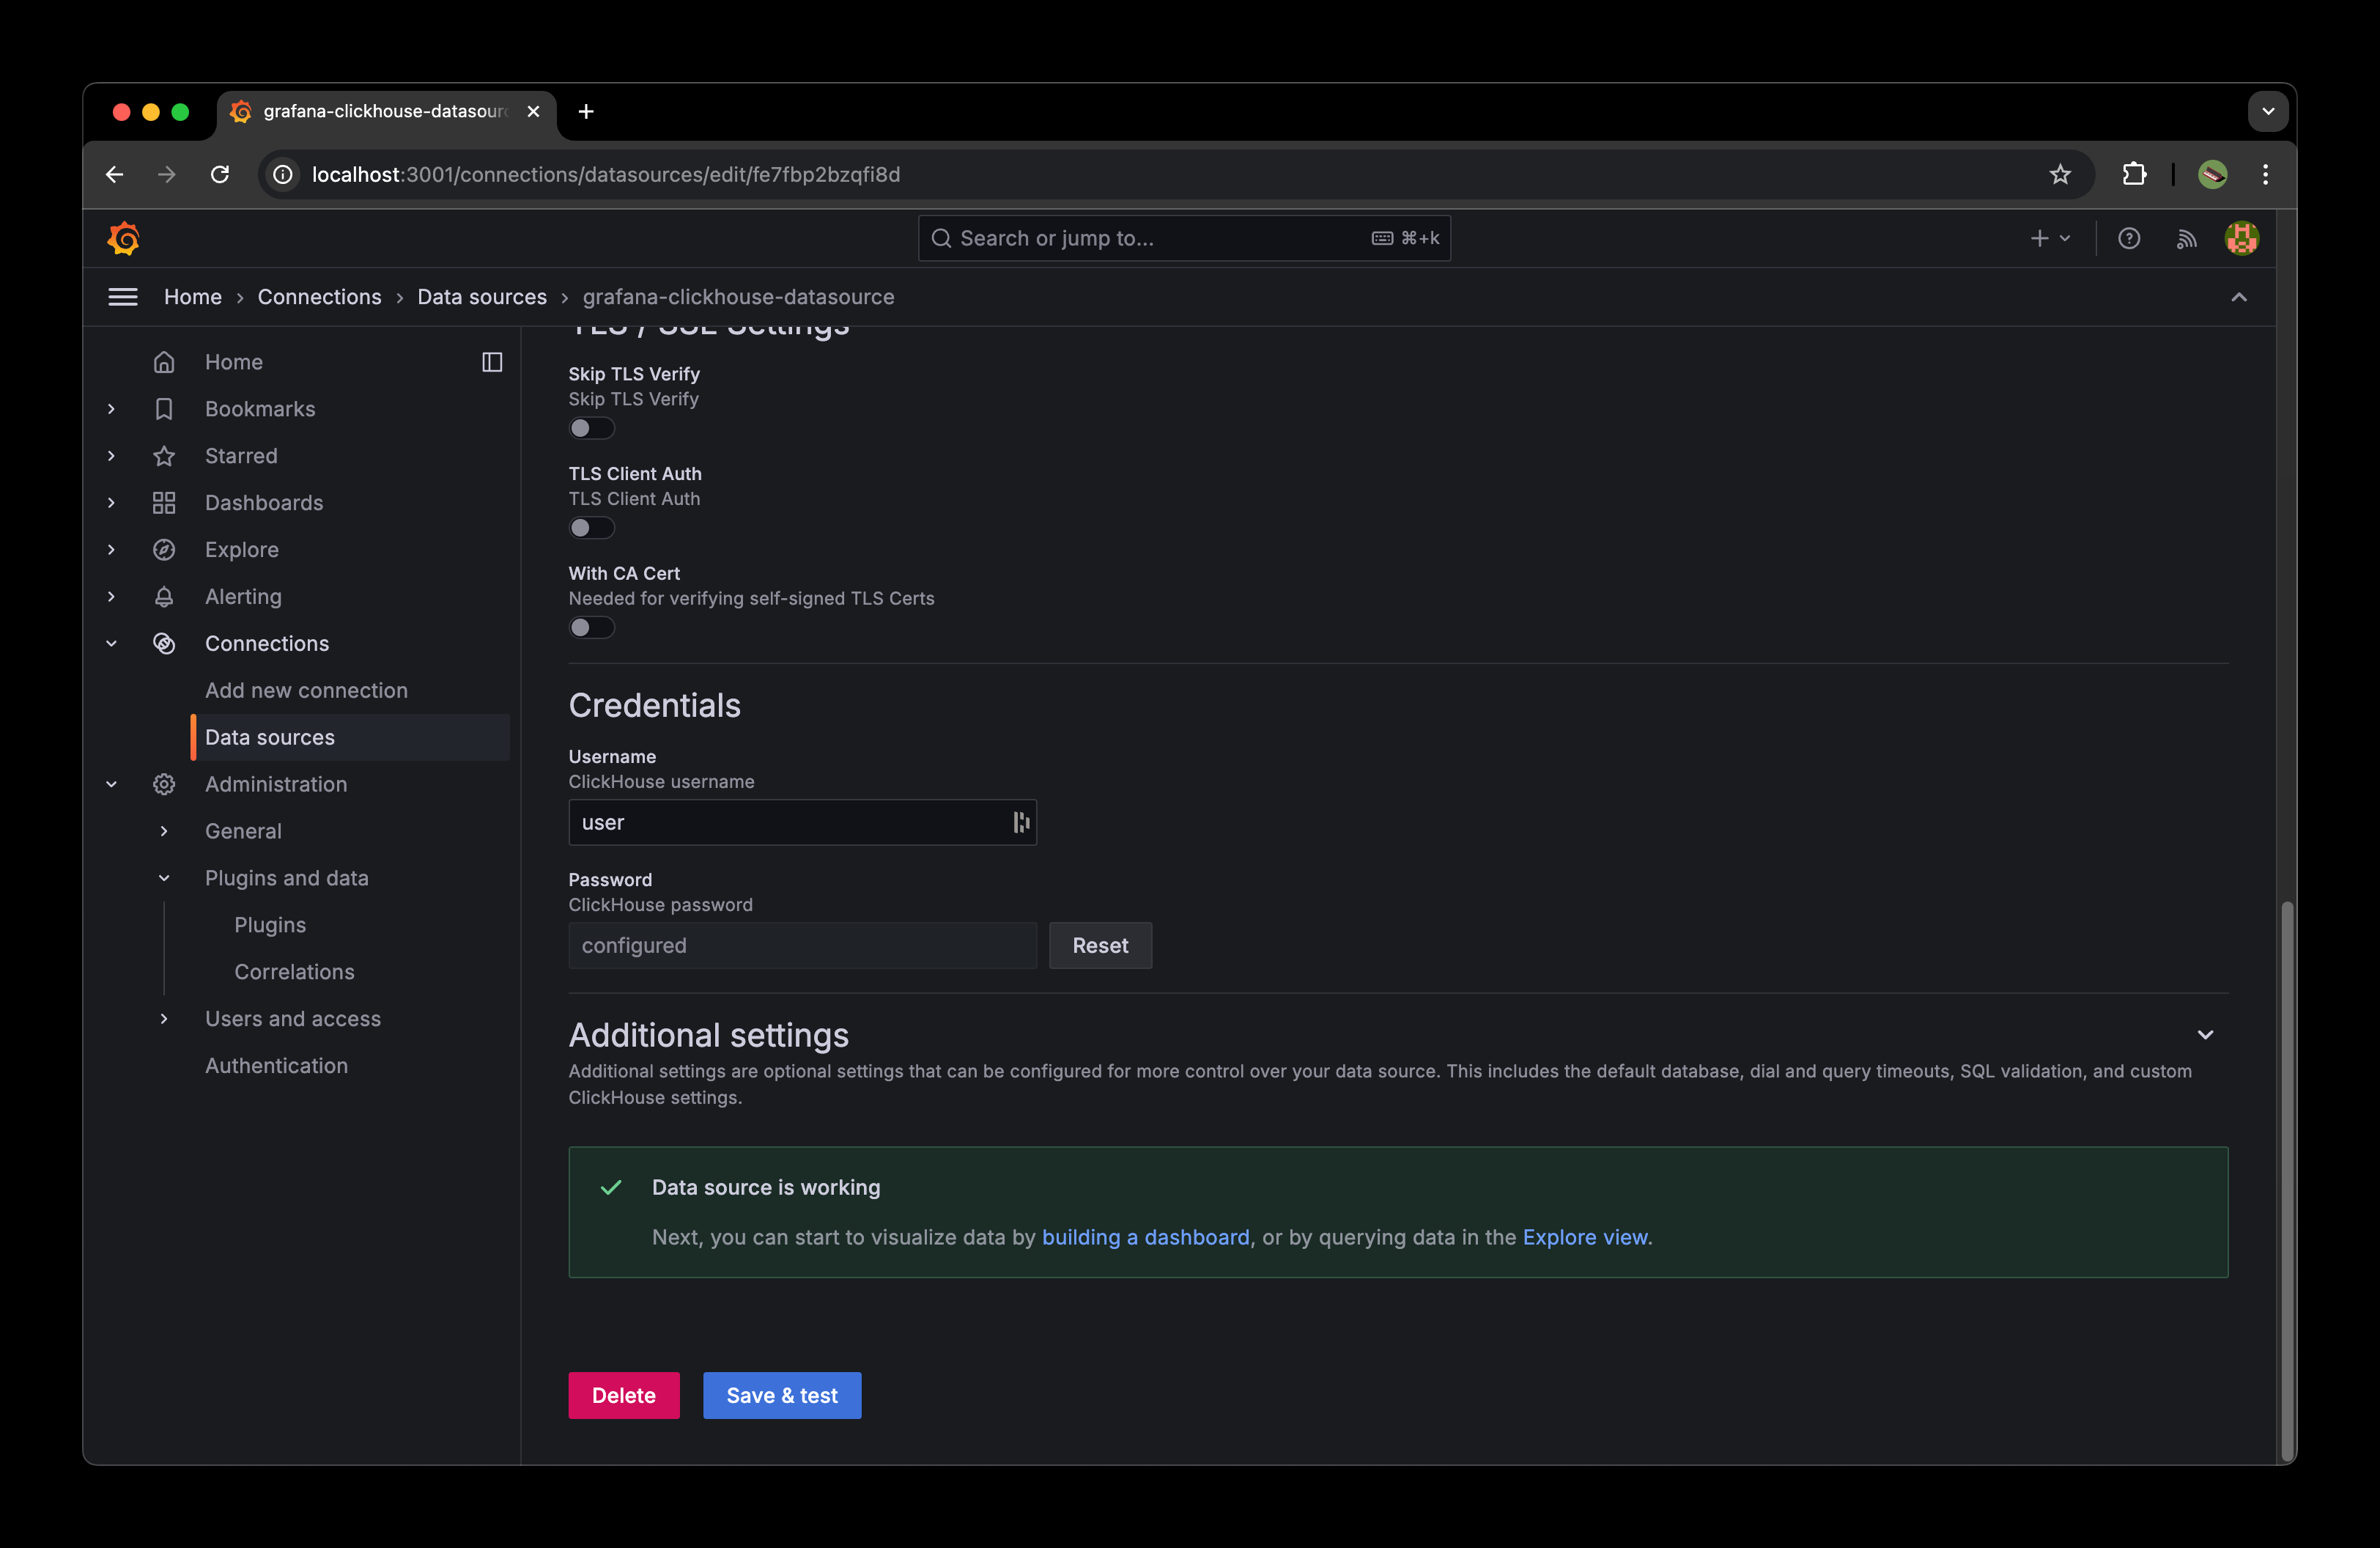Open the Bookmarks icon in sidebar
The height and width of the screenshot is (1548, 2380).
tap(165, 408)
